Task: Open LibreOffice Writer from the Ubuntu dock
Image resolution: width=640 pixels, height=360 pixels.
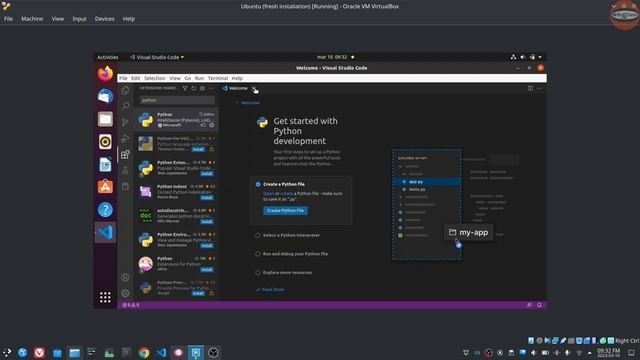Action: tap(105, 164)
